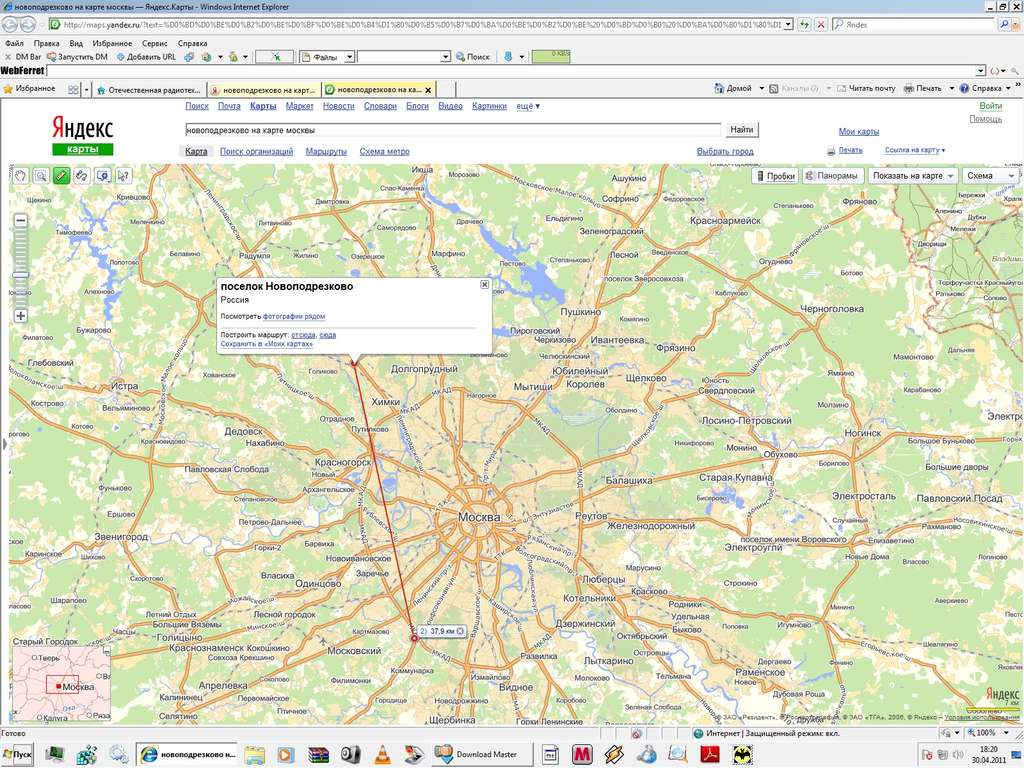This screenshot has width=1024, height=768.
Task: Click the red Adobe PDF taskbar icon
Action: [710, 754]
